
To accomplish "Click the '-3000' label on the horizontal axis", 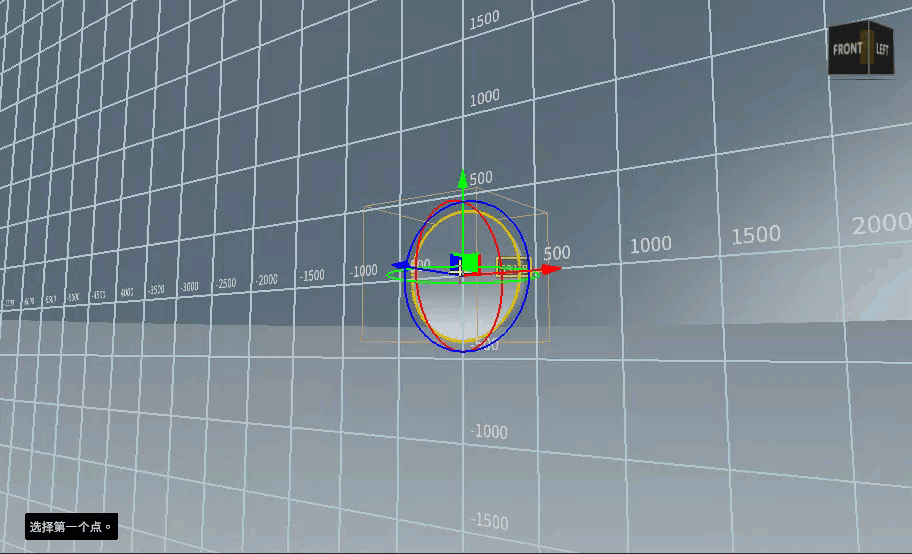I will tap(189, 287).
